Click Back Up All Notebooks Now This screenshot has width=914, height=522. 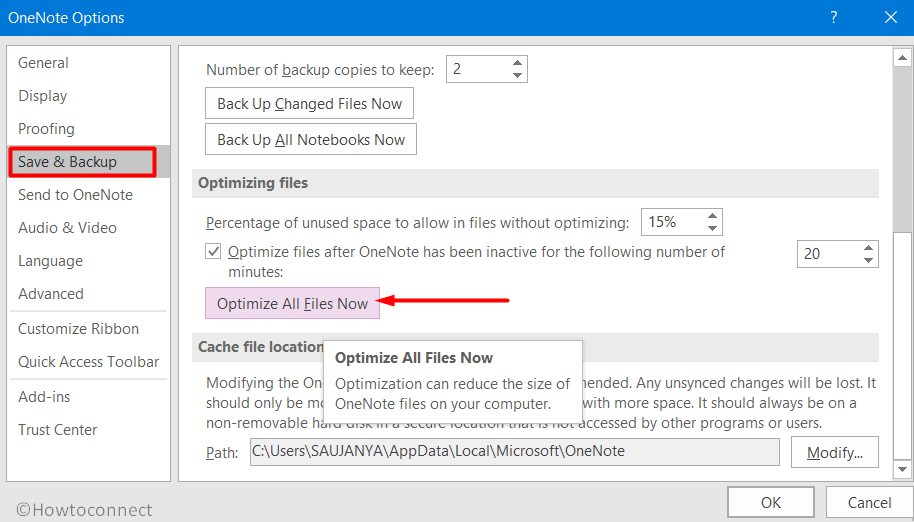[311, 139]
